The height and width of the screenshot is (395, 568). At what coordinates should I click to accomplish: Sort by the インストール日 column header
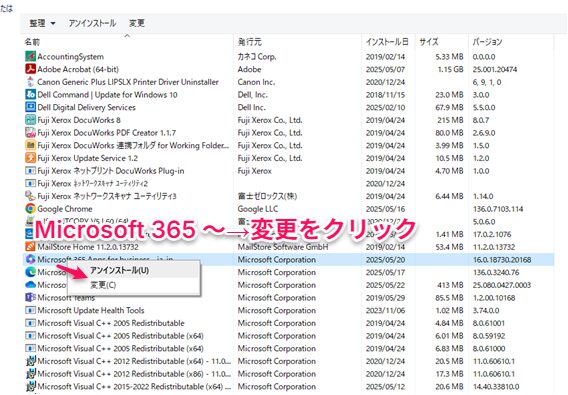tap(387, 42)
